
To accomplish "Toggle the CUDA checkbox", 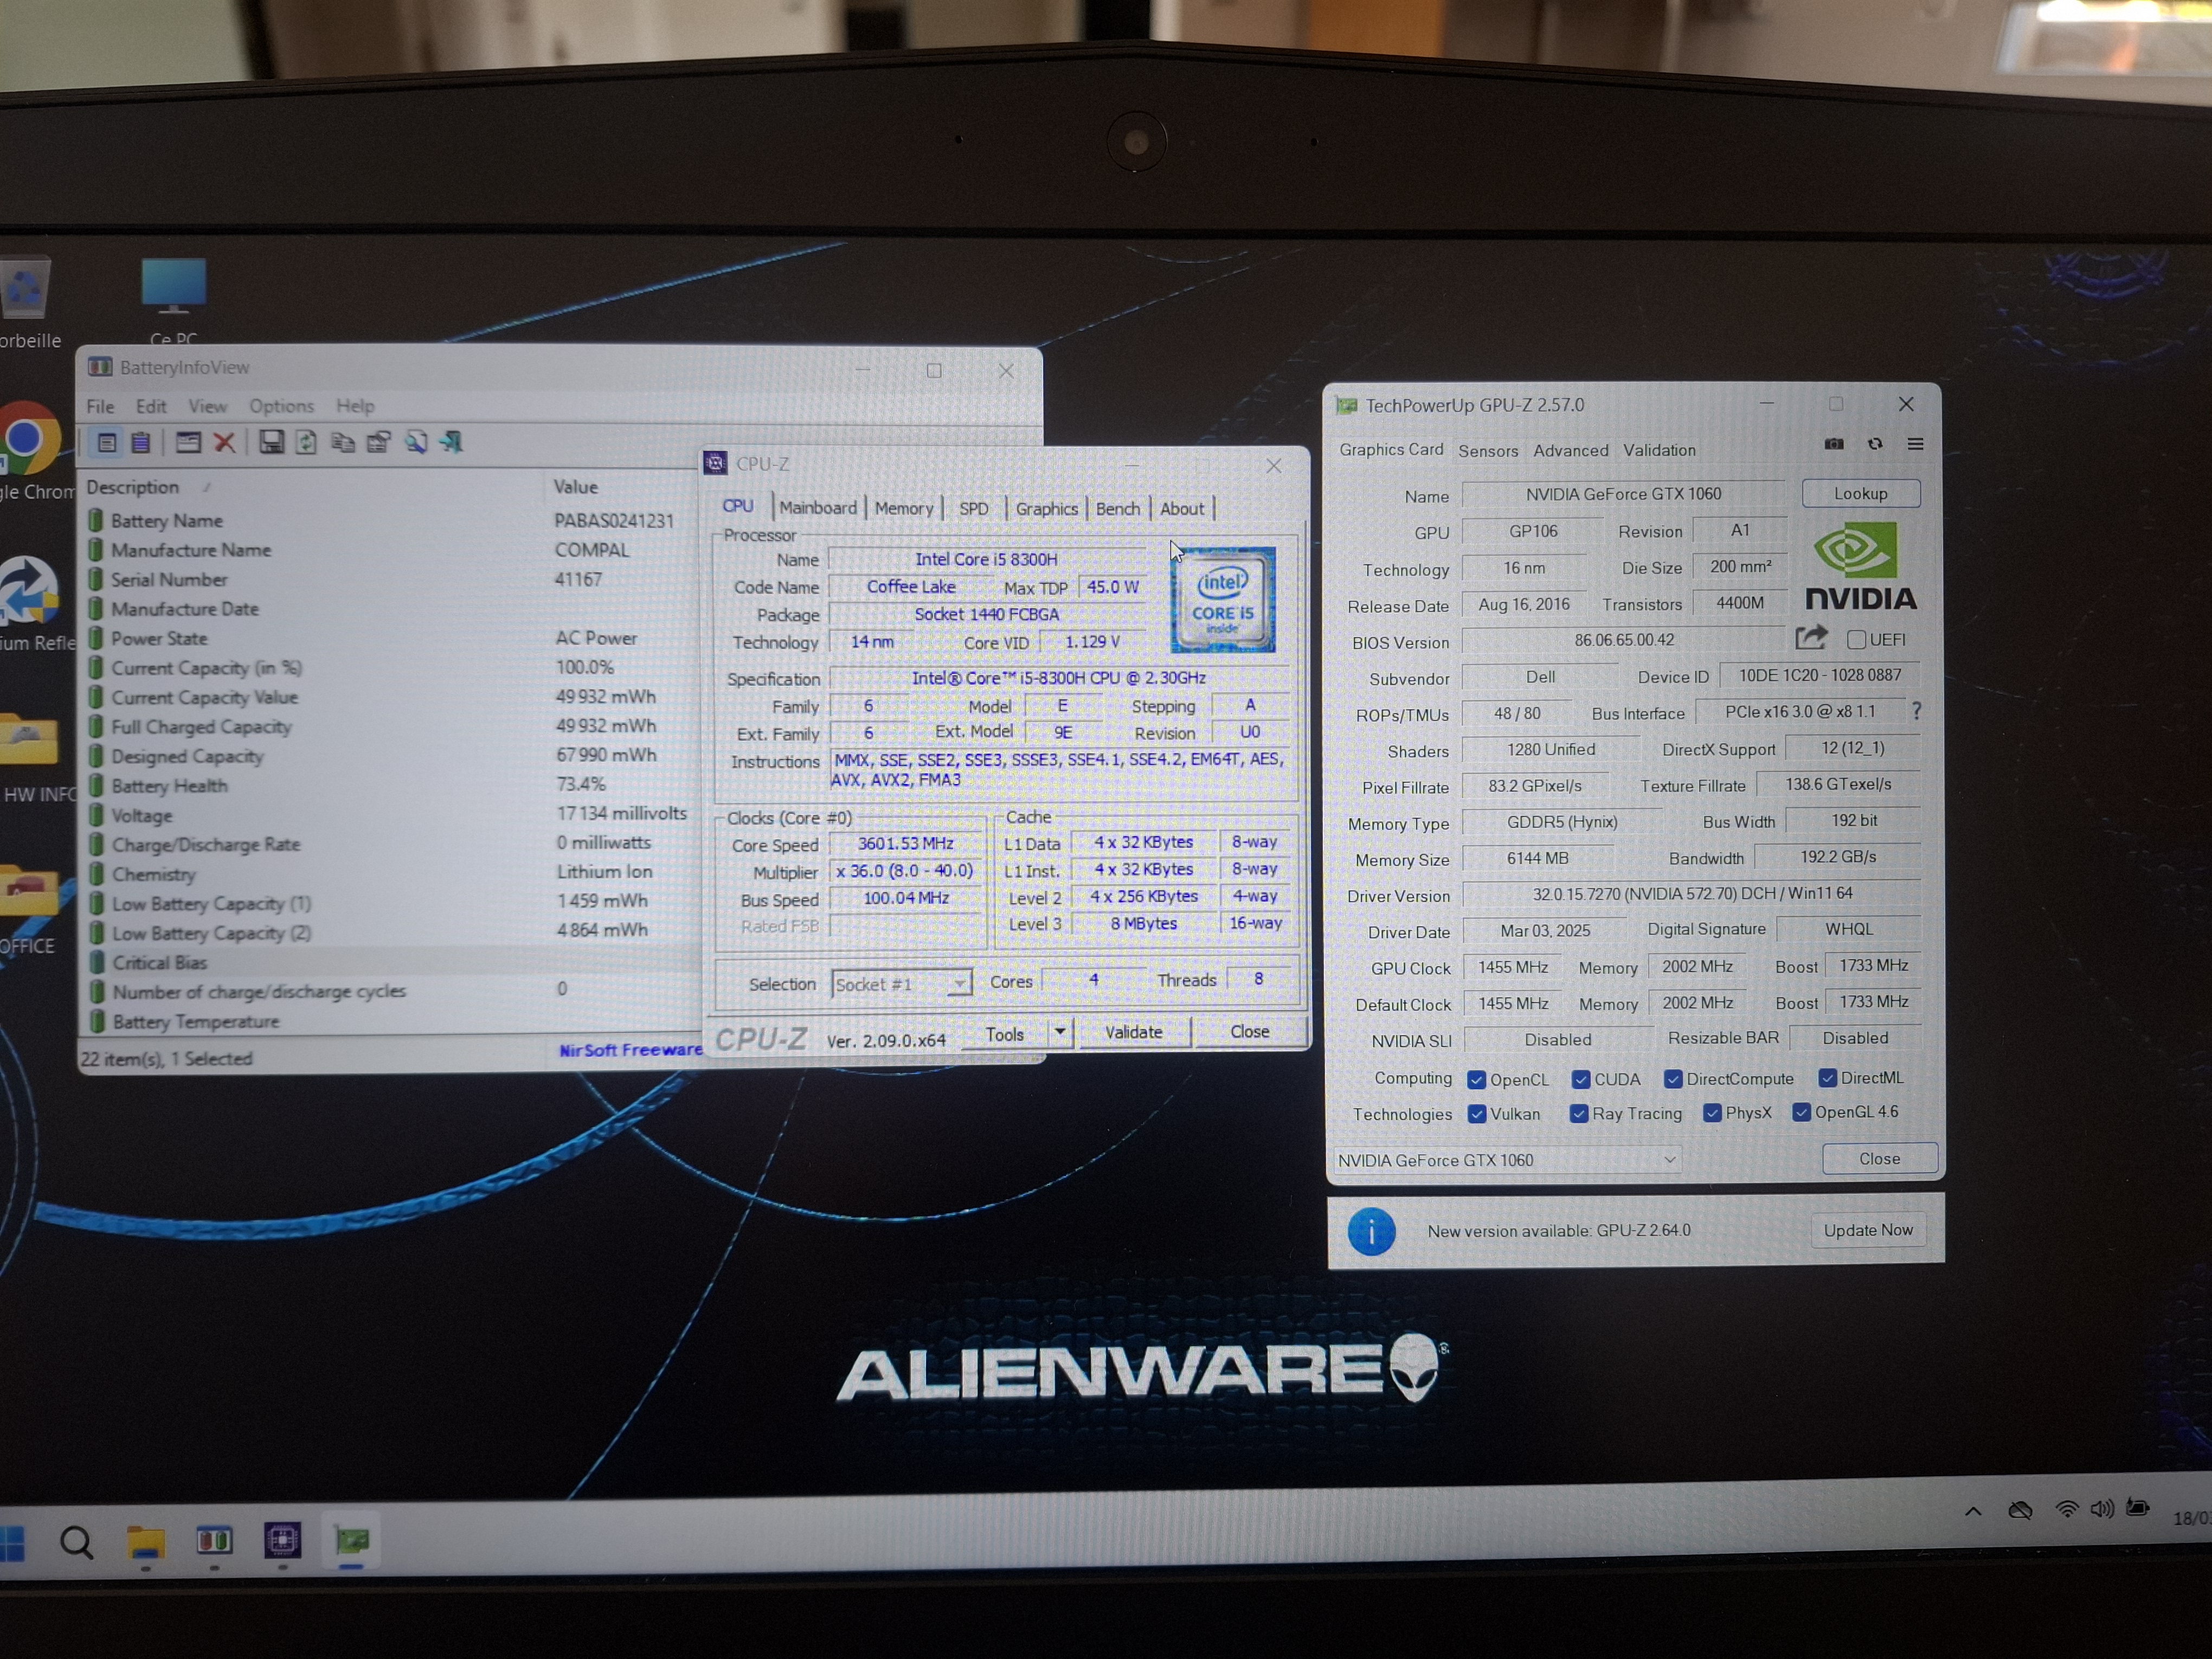I will point(1580,1080).
